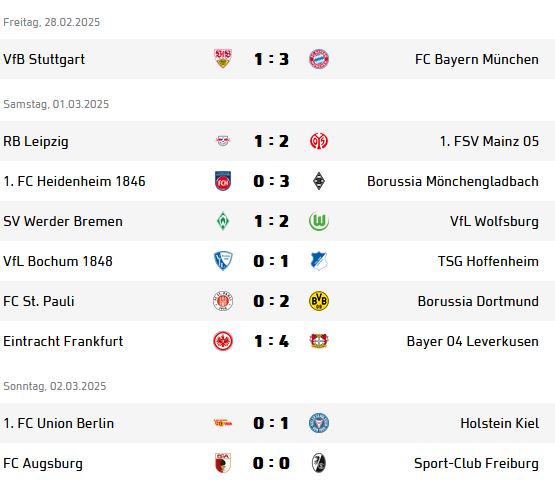This screenshot has height=480, width=555.
Task: Select the 1. FC Heidenheim 1846 name
Action: coord(74,181)
